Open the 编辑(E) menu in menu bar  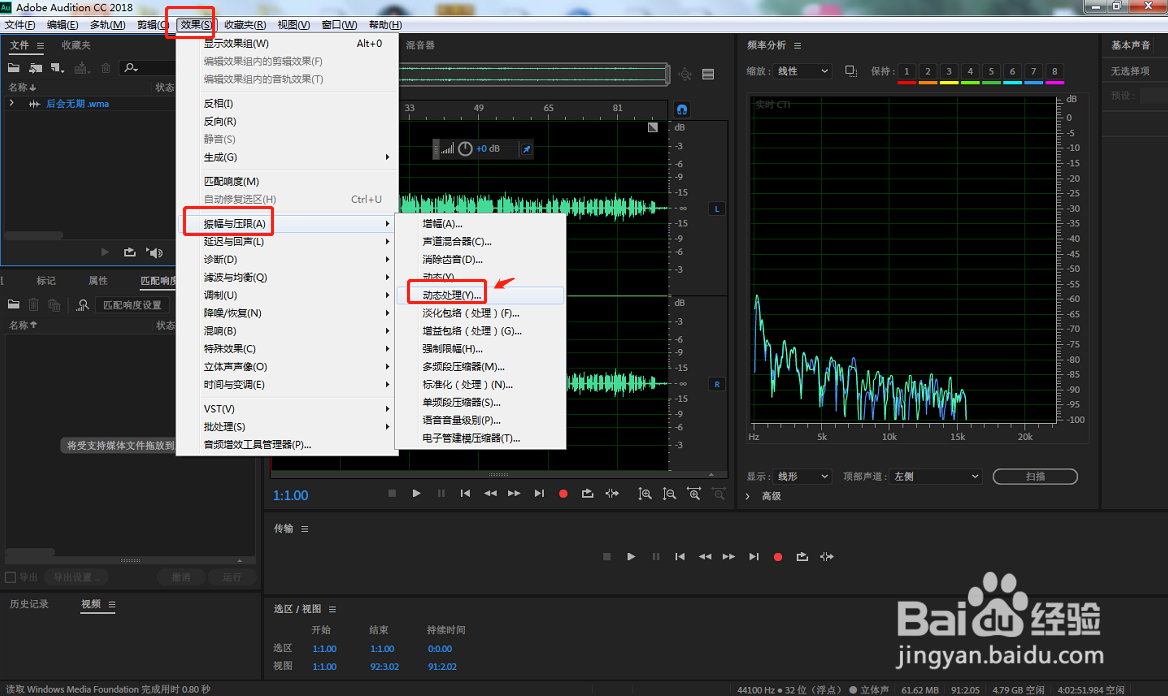[x=63, y=25]
